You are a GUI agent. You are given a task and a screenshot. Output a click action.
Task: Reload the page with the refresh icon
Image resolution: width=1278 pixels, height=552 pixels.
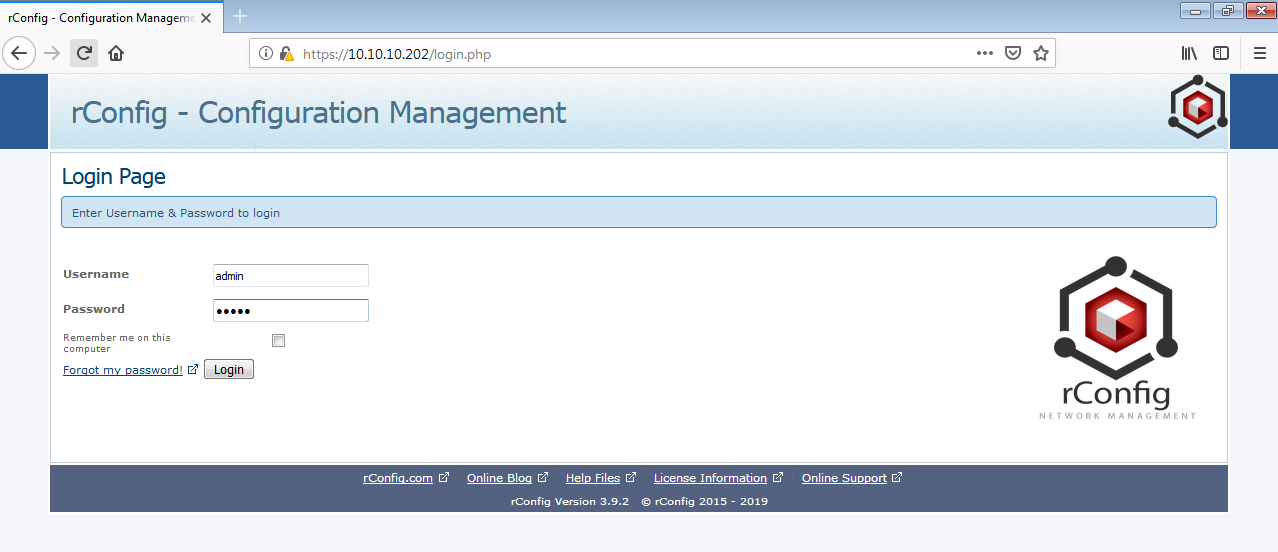pyautogui.click(x=84, y=53)
